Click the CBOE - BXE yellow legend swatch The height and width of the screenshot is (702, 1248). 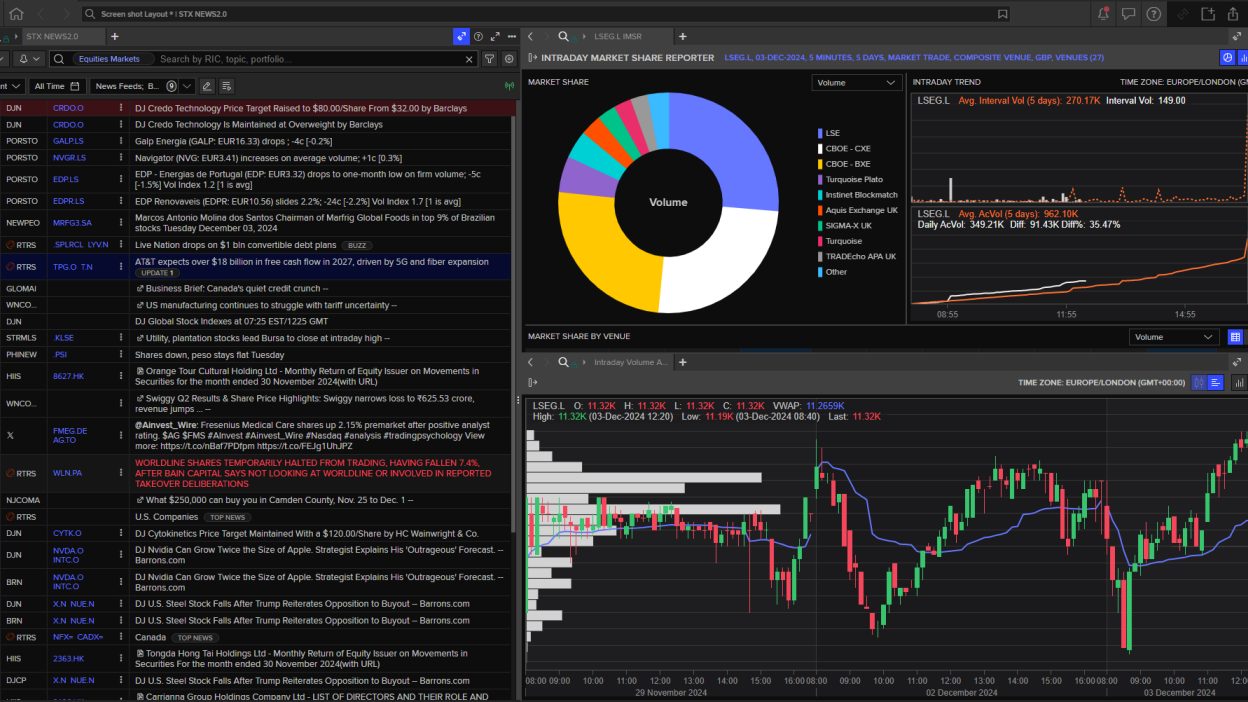[820, 164]
